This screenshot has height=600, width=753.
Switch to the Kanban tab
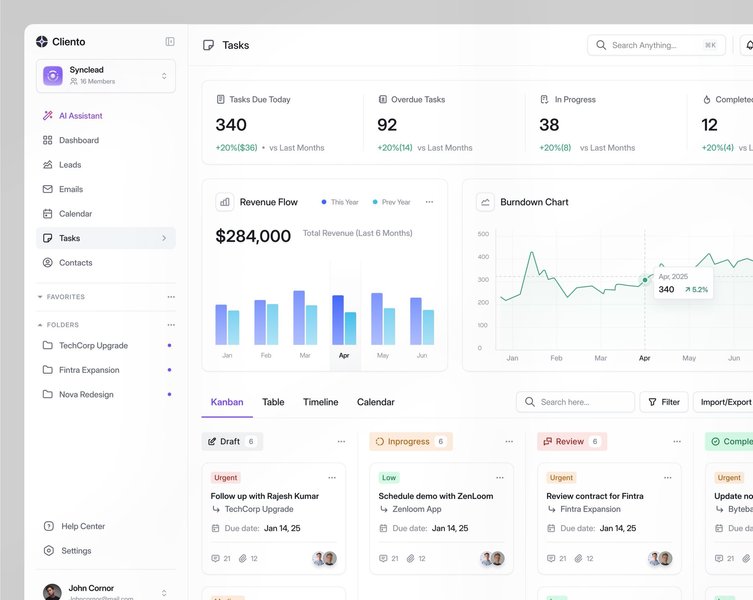pos(227,402)
